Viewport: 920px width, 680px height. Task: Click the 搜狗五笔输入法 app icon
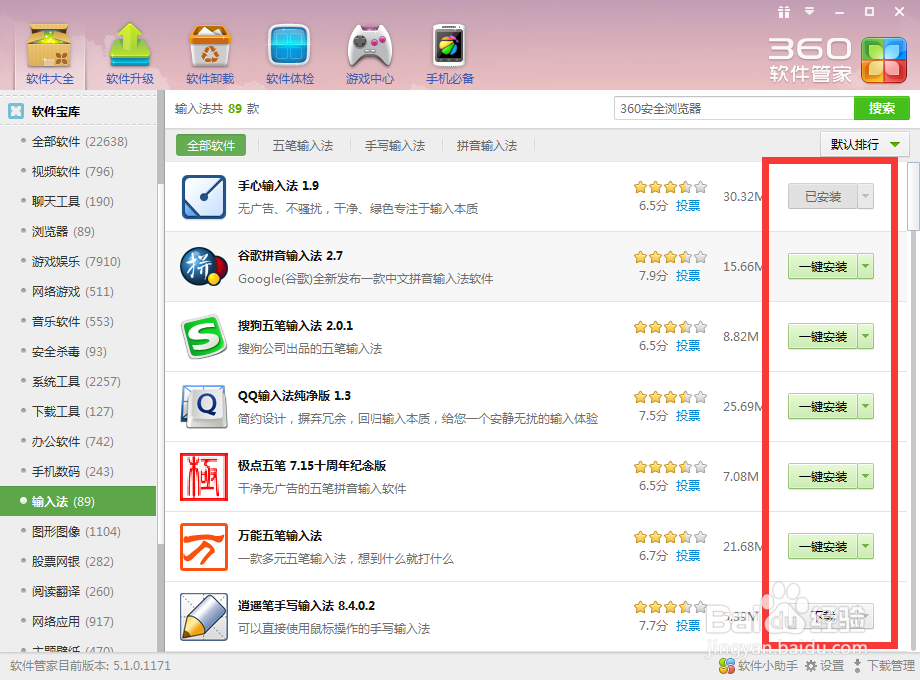(x=204, y=337)
